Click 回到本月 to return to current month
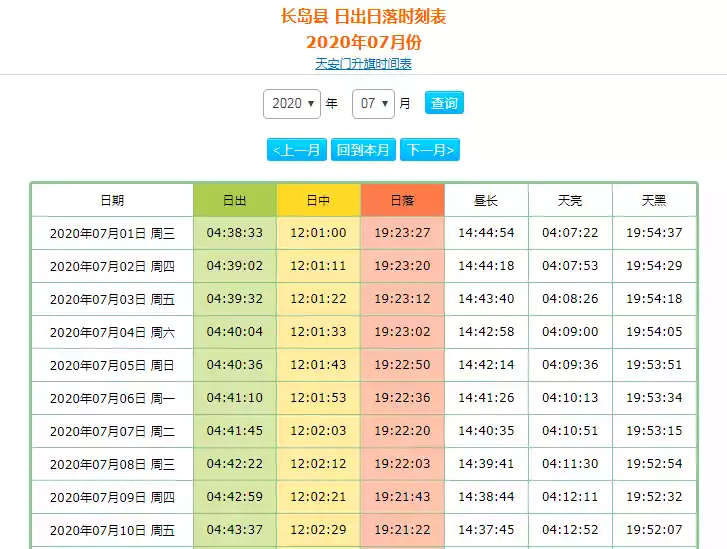Screen dimensions: 727x549 [x=363, y=150]
